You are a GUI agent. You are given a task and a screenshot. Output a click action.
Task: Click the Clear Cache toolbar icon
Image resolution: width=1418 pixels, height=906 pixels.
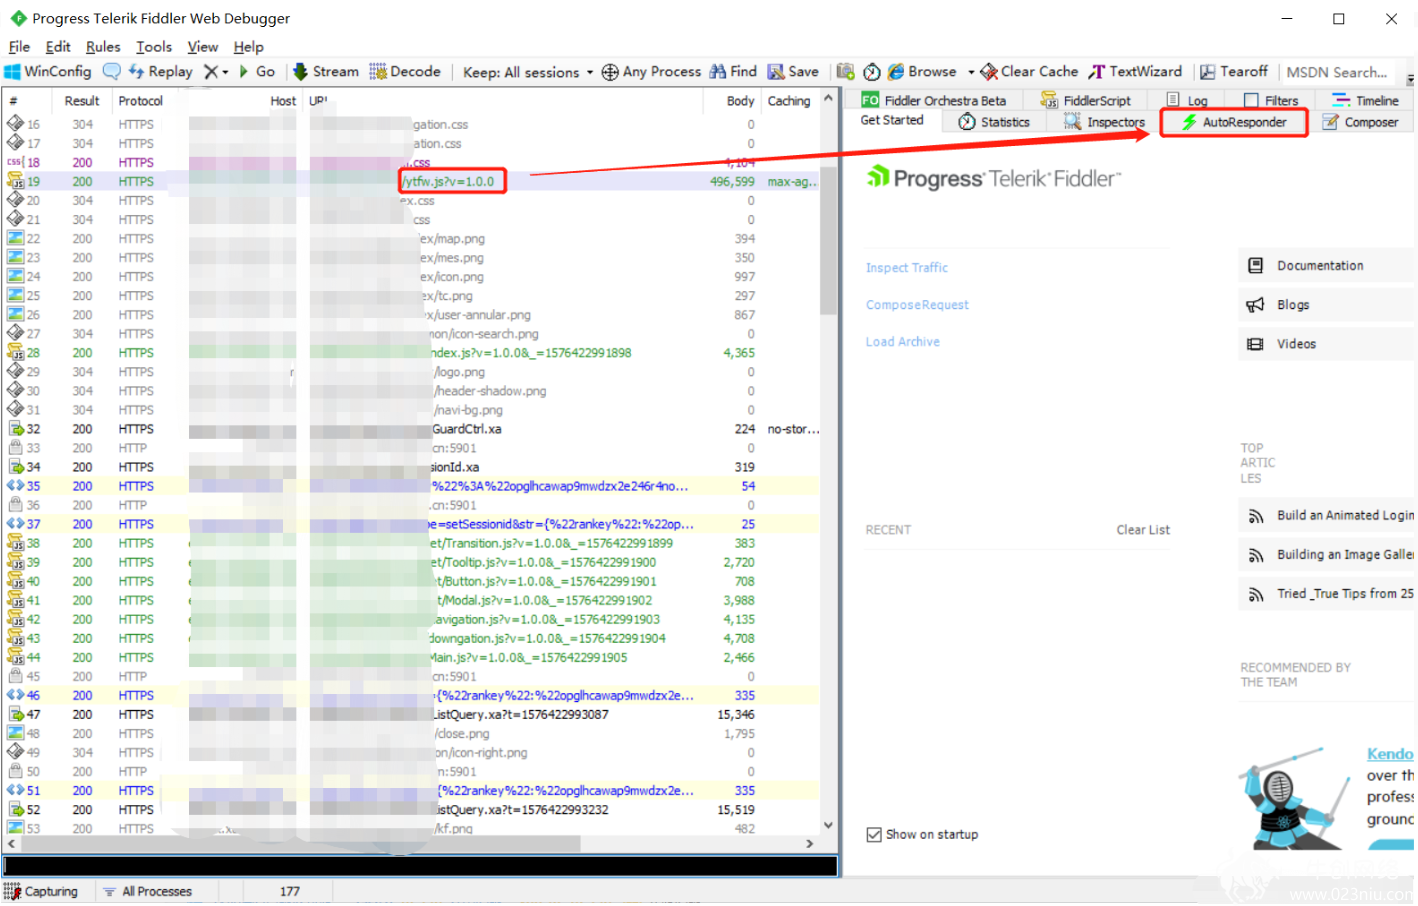click(x=989, y=72)
